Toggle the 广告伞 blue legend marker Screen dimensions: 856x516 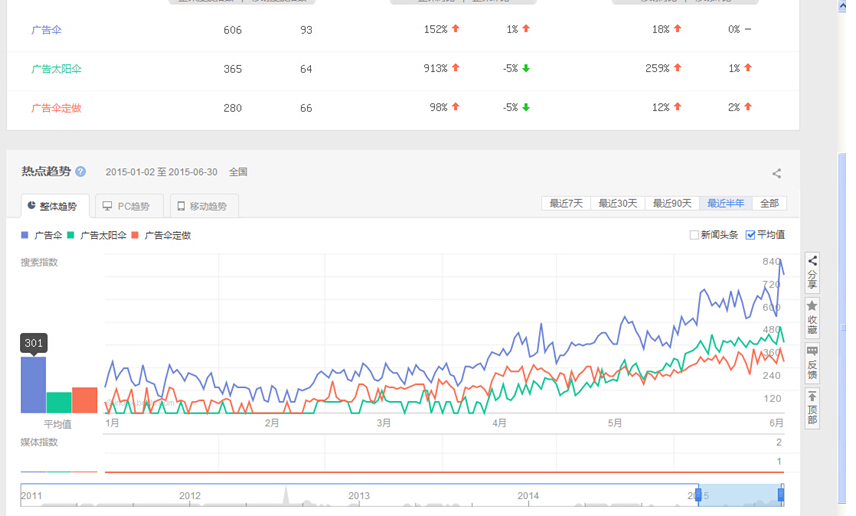(25, 235)
